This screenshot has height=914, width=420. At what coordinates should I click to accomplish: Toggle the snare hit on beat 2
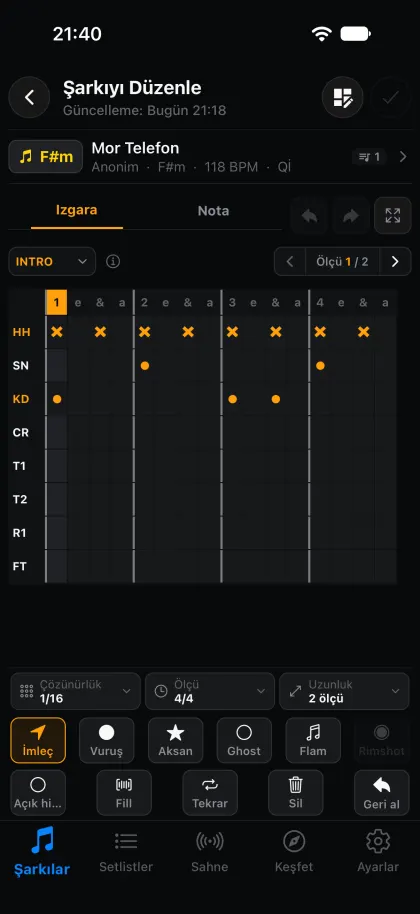click(x=144, y=365)
